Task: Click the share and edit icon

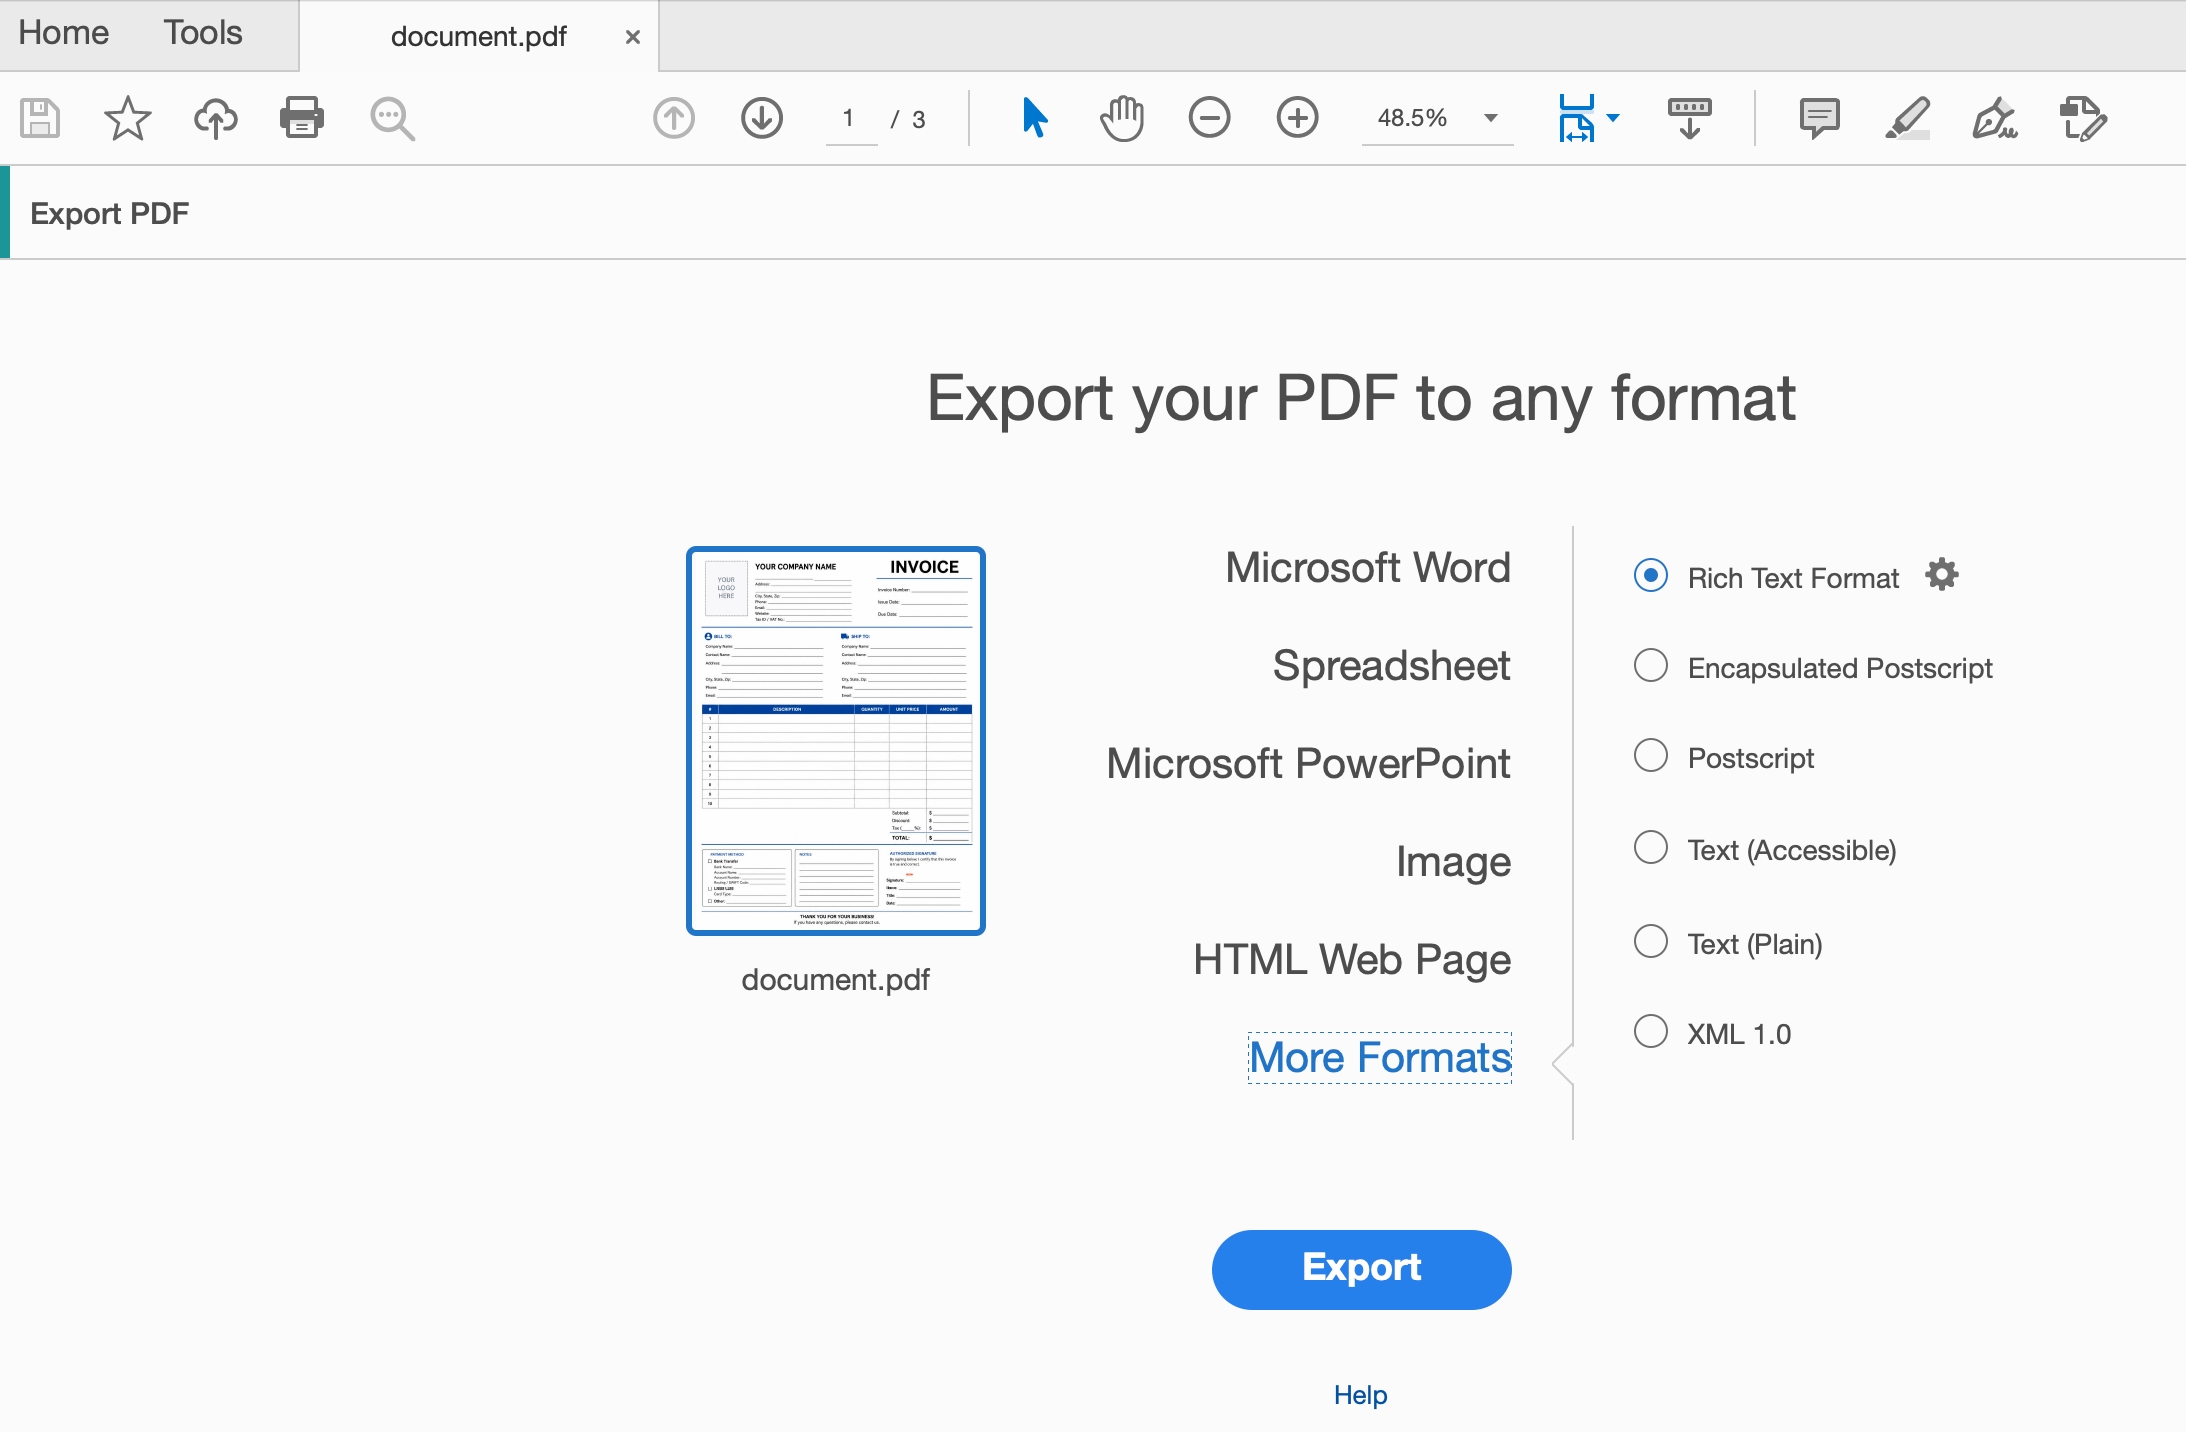Action: tap(2084, 118)
